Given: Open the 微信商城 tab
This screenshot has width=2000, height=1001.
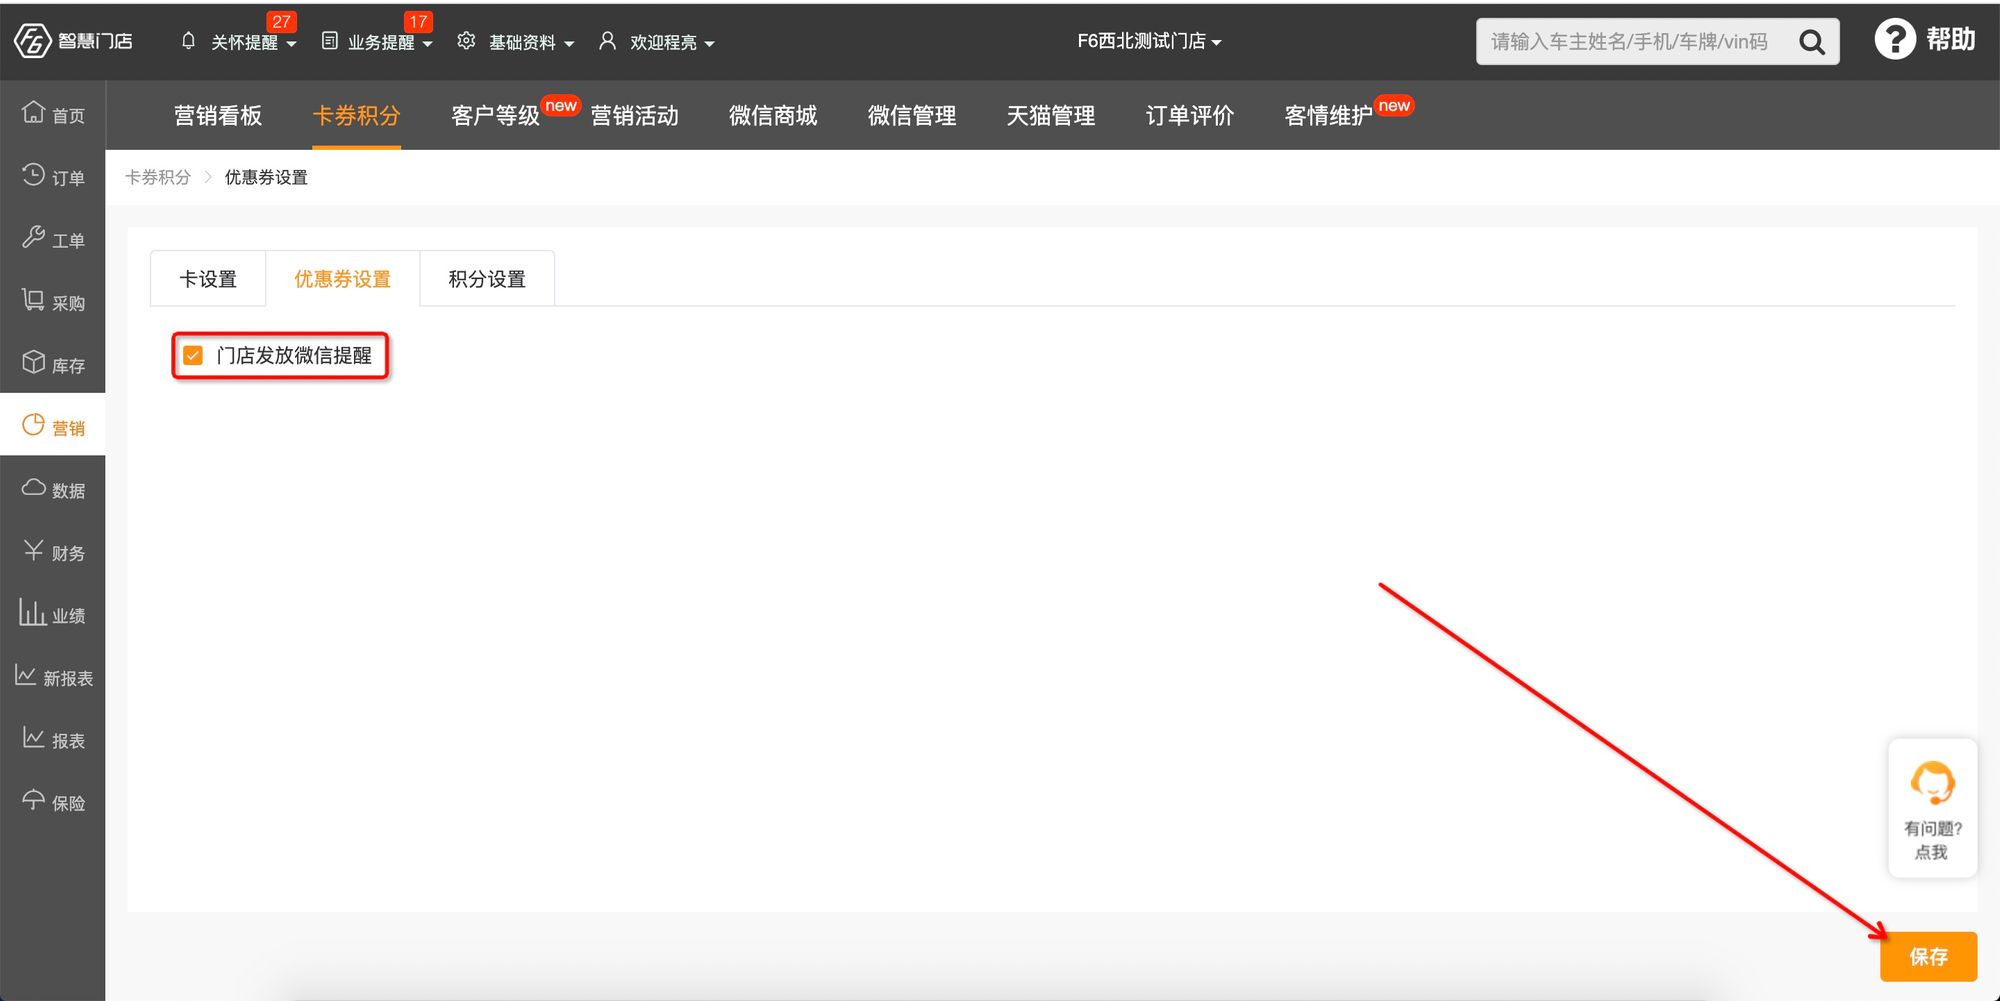Looking at the screenshot, I should [x=773, y=115].
